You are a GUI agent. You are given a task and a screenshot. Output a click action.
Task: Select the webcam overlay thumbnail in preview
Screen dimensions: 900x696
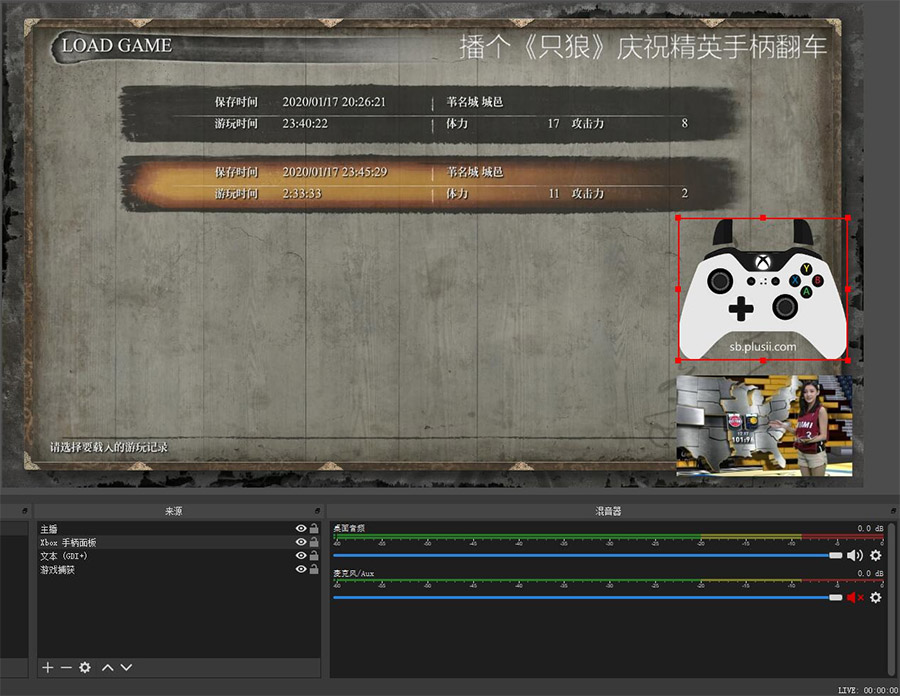click(765, 425)
